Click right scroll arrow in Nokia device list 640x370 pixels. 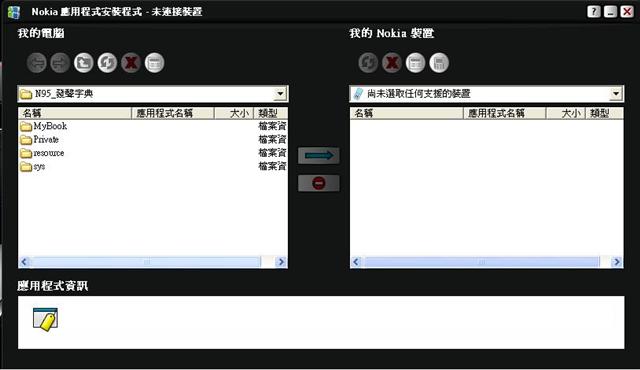616,262
